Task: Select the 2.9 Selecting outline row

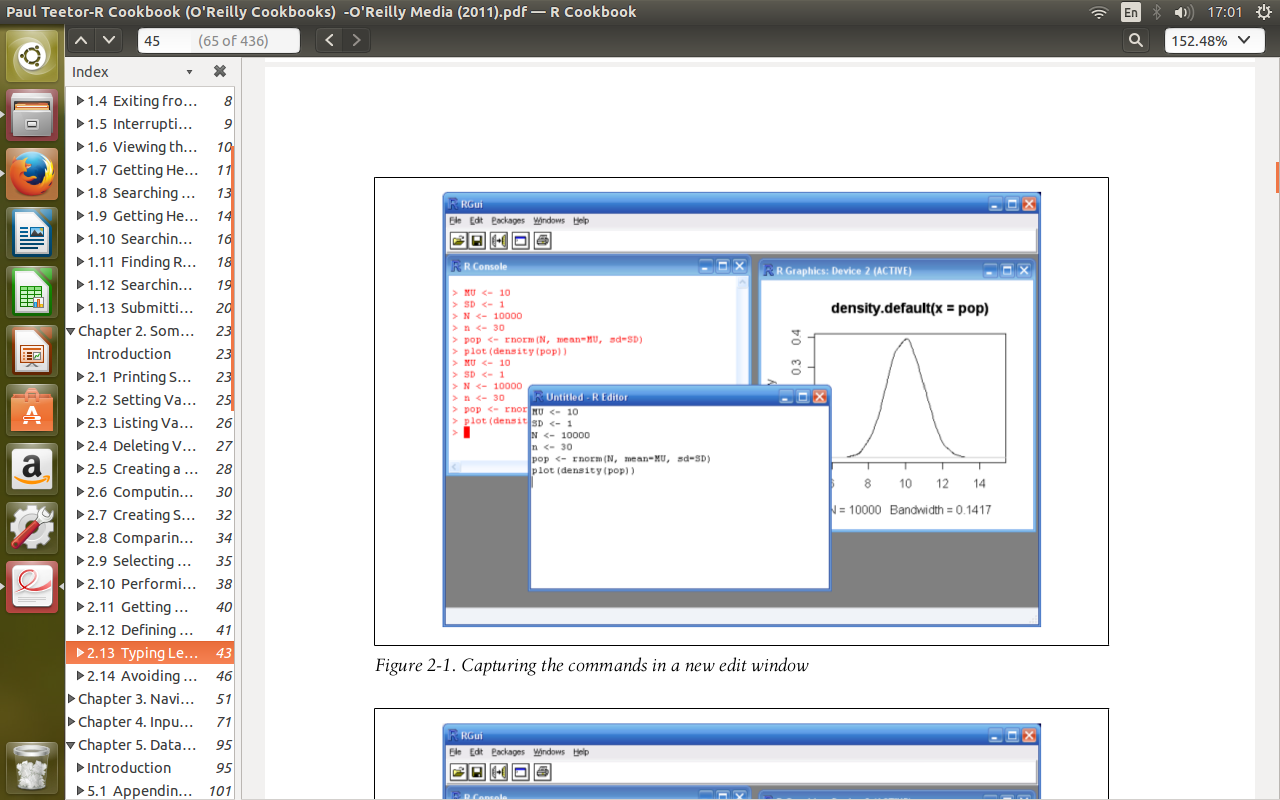Action: (150, 561)
